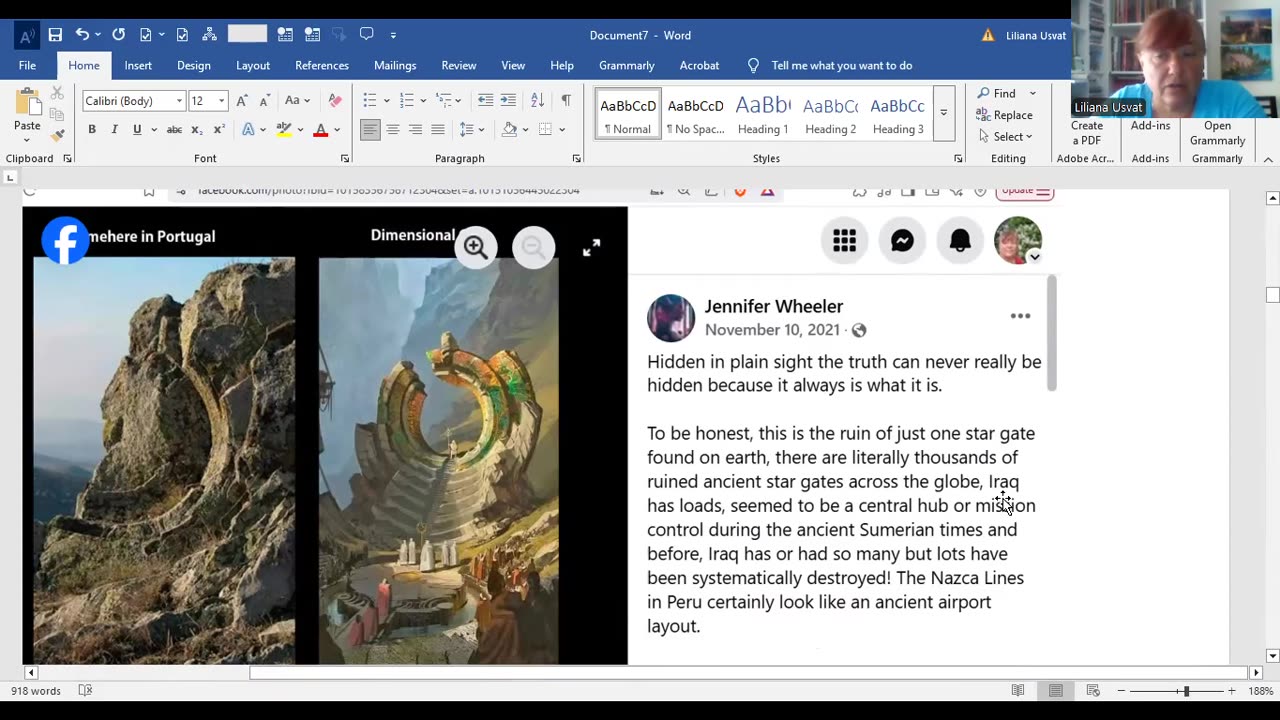The image size is (1280, 720).
Task: Open the Font dialog launcher
Action: pos(345,158)
